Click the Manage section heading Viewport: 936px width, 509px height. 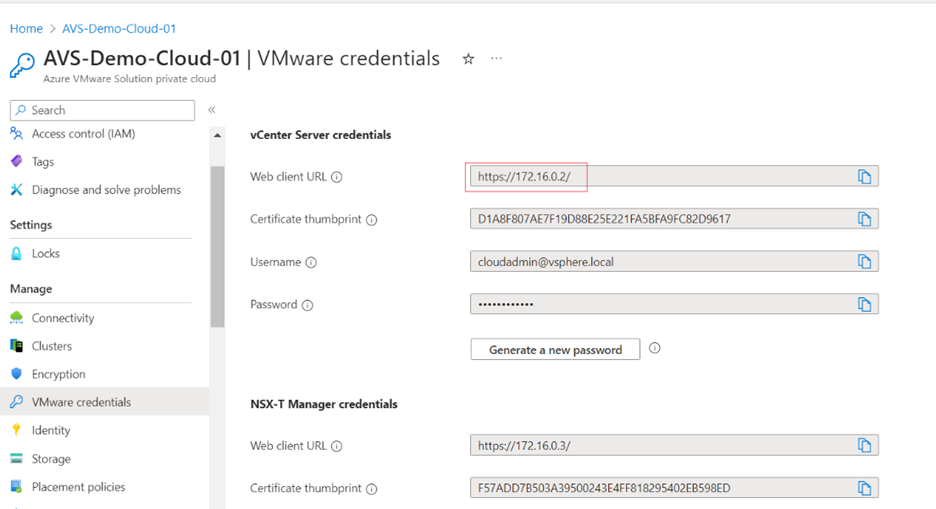pyautogui.click(x=31, y=289)
